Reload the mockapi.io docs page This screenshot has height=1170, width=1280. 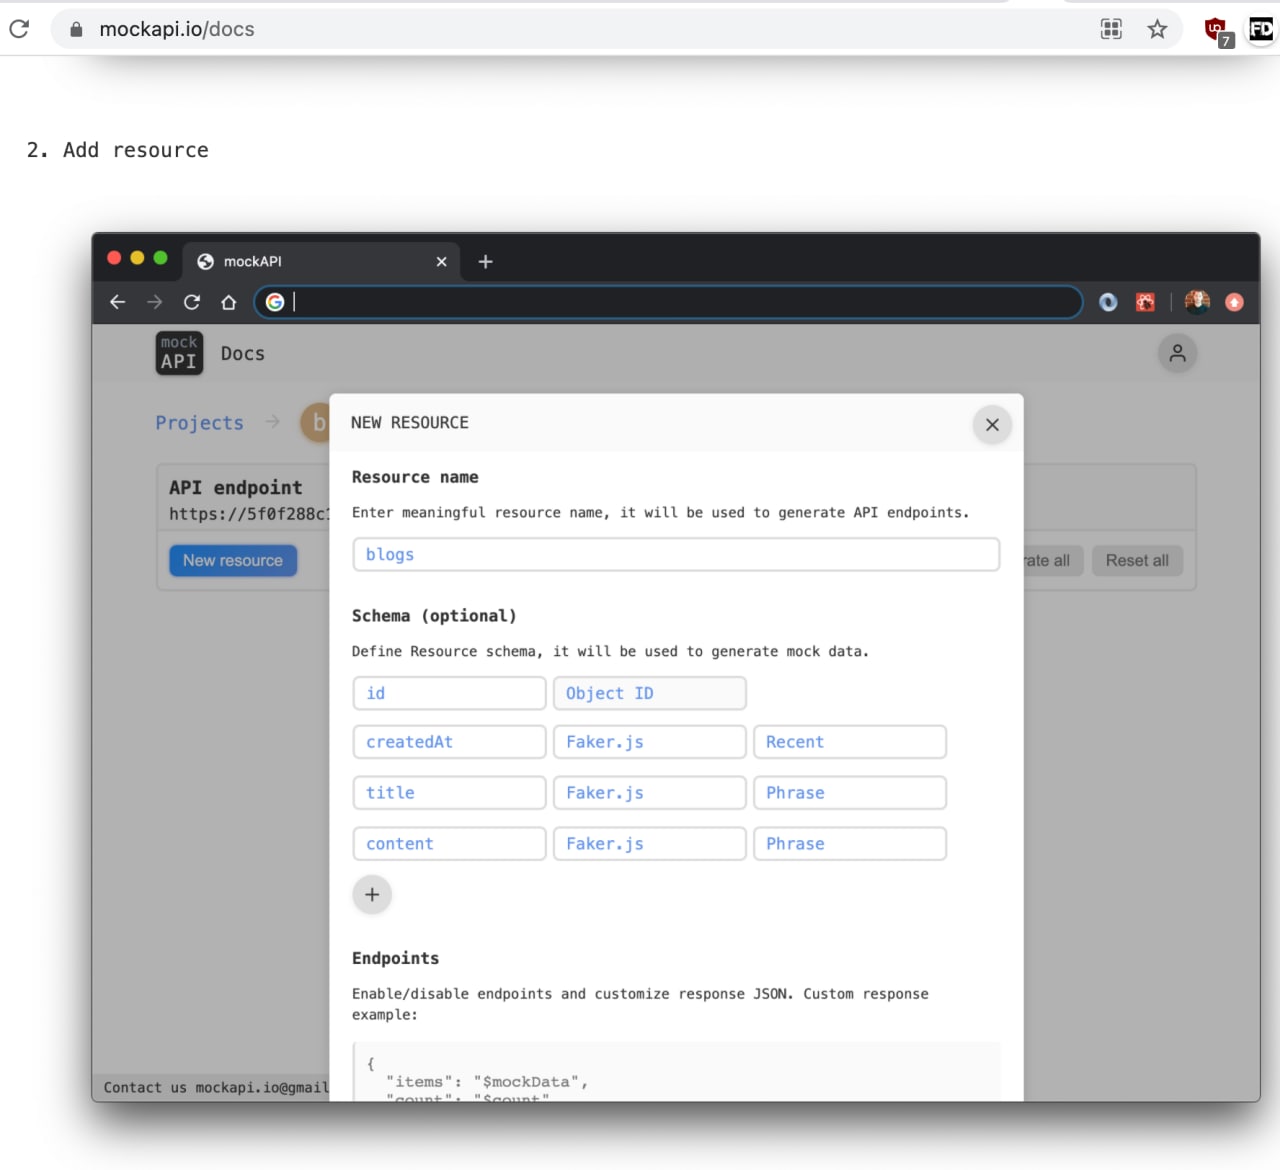(x=19, y=29)
